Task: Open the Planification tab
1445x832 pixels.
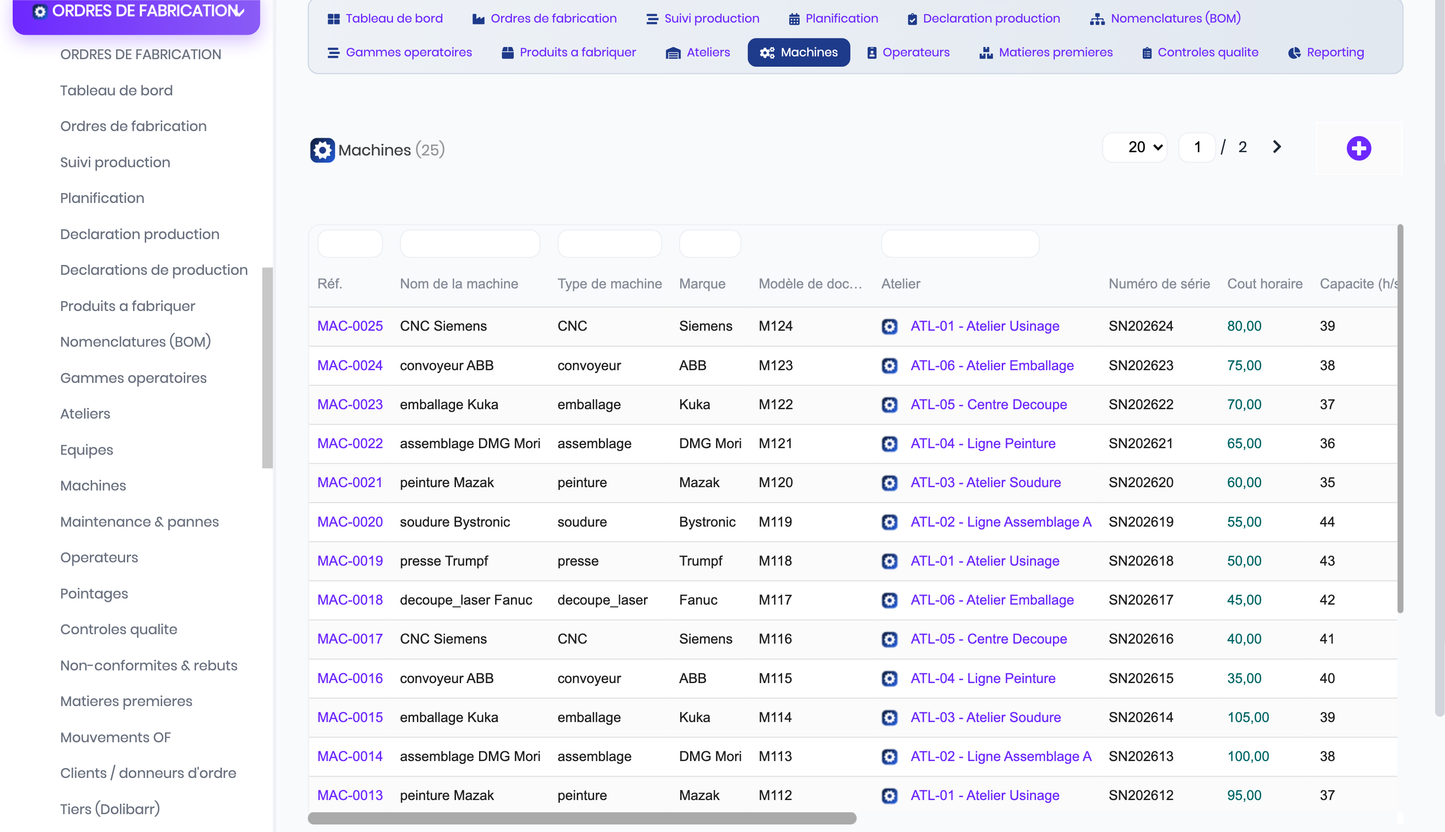Action: [x=833, y=19]
